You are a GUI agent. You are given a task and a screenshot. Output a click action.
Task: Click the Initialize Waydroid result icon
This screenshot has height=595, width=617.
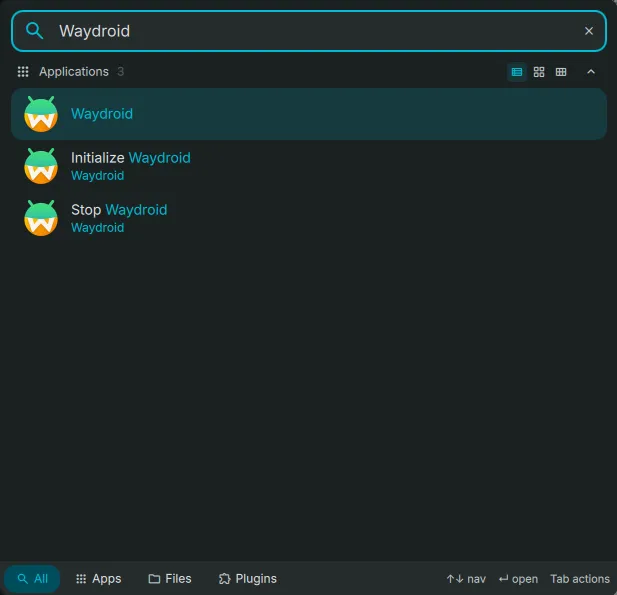(41, 166)
